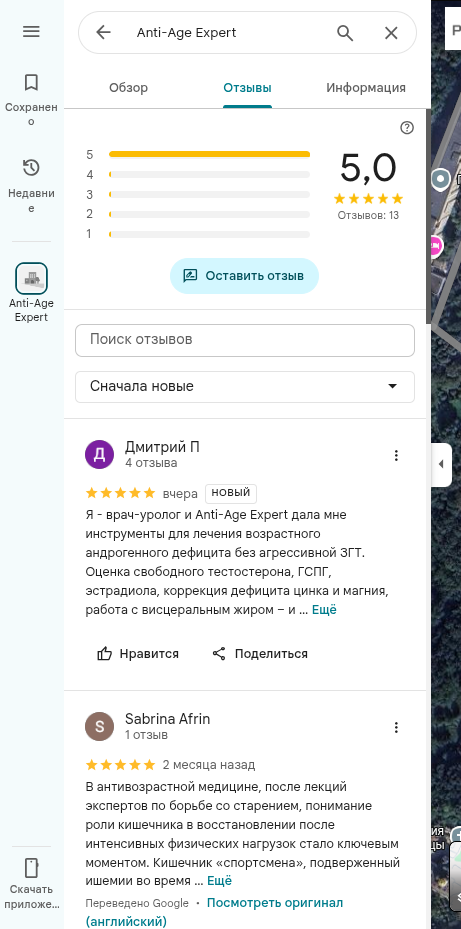Click the 4 отзыва text under Дмитрий П
Screen dimensions: 461x929
coord(151,463)
